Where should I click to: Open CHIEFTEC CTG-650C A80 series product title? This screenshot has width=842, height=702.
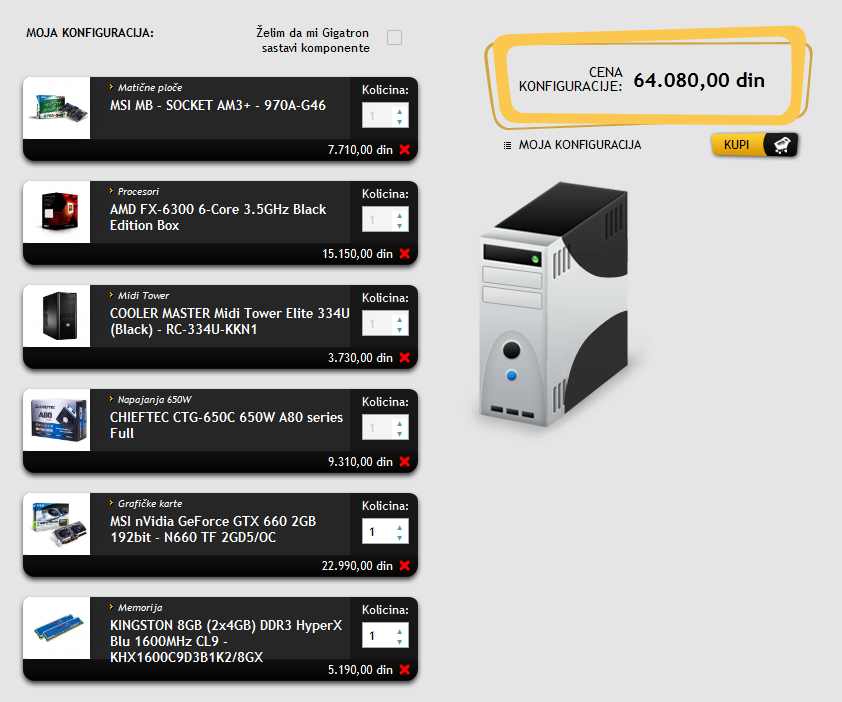[x=226, y=425]
